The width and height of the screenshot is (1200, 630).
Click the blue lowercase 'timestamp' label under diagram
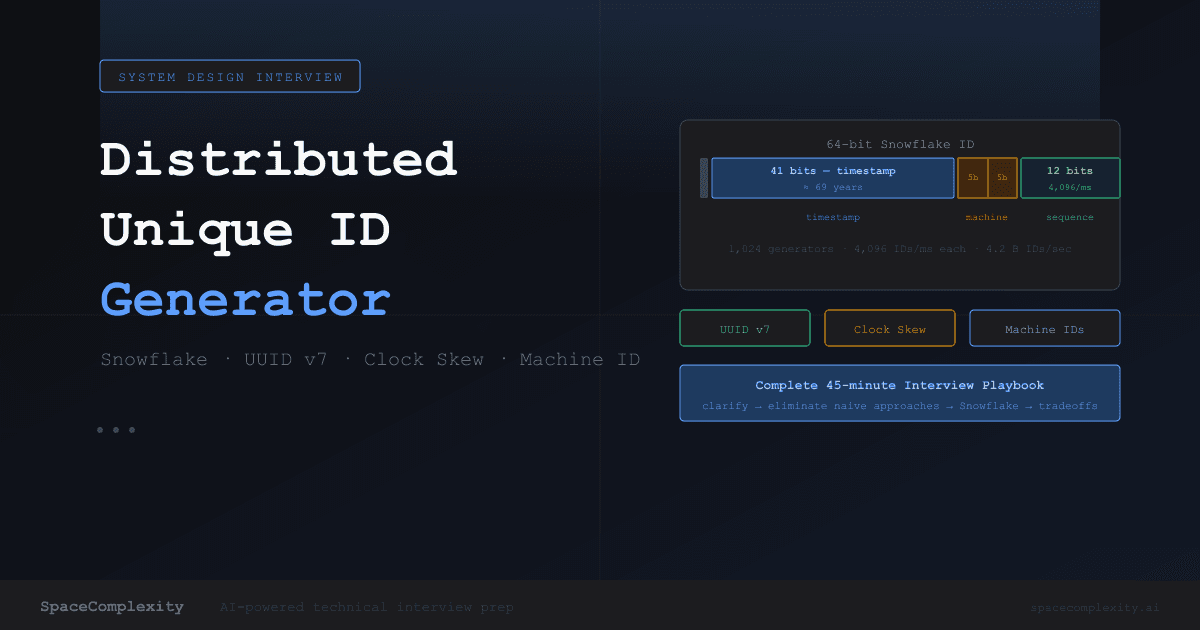click(833, 217)
